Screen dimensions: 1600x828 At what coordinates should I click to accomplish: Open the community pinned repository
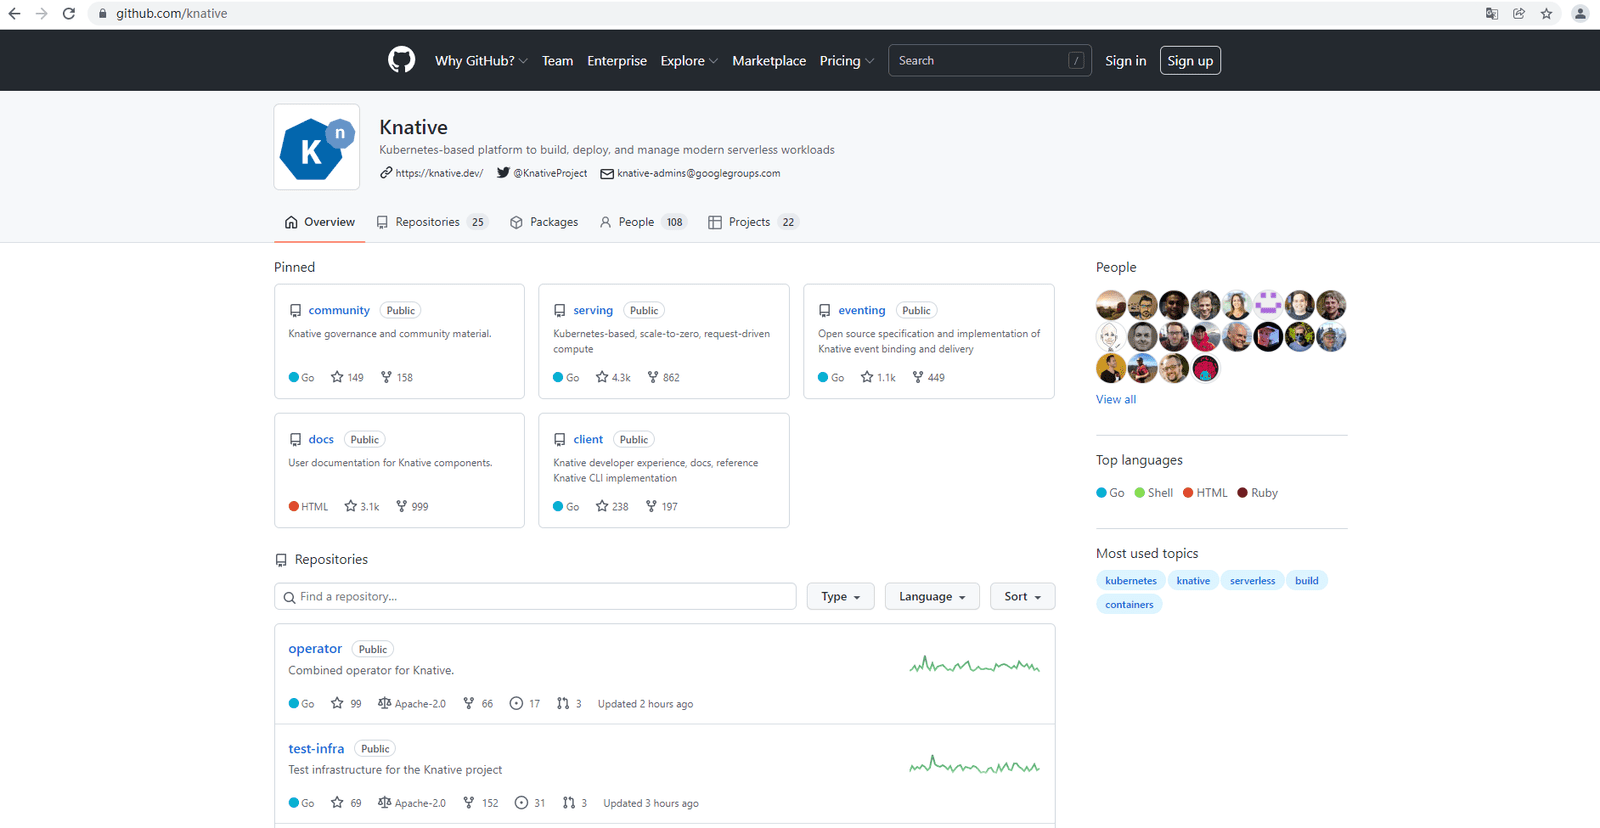click(x=339, y=310)
